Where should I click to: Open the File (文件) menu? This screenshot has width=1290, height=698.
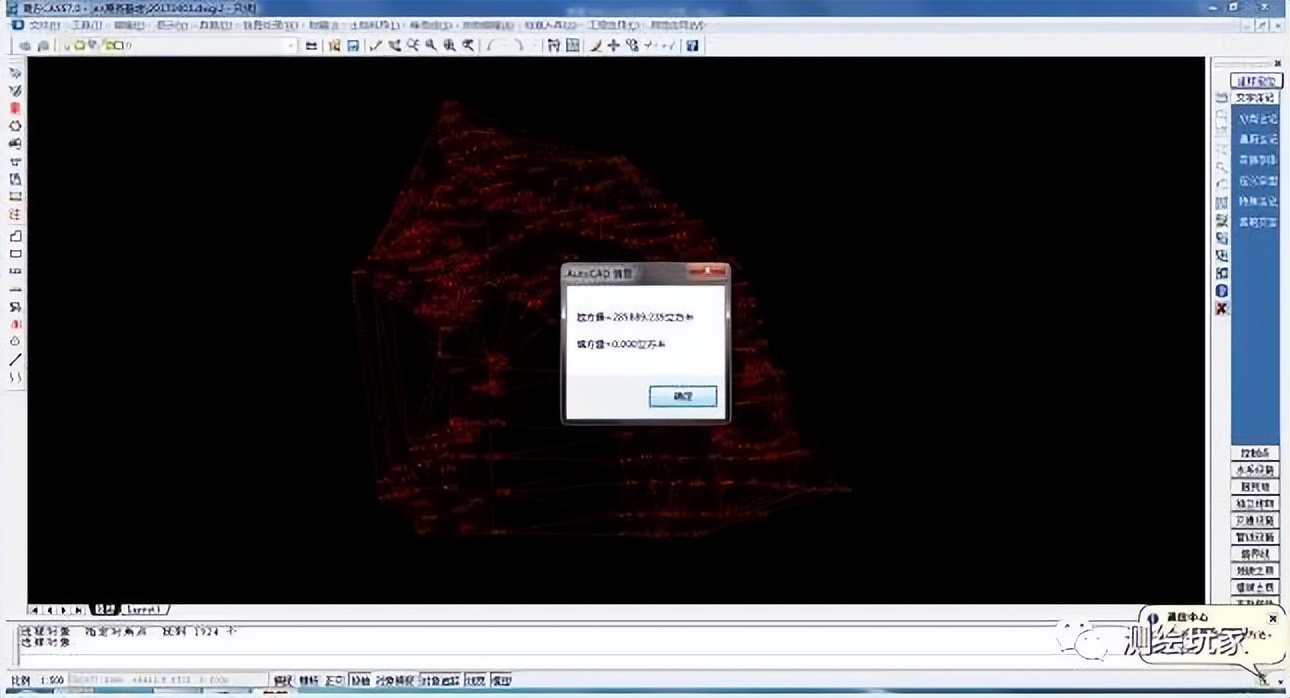(44, 25)
